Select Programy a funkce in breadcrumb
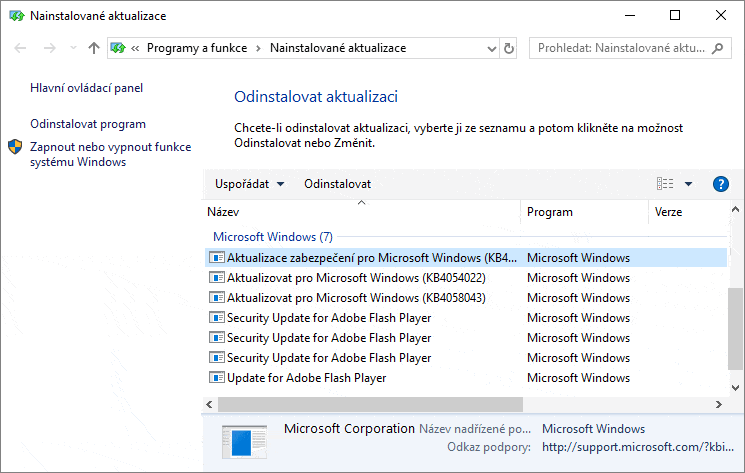This screenshot has width=745, height=473. coord(197,48)
